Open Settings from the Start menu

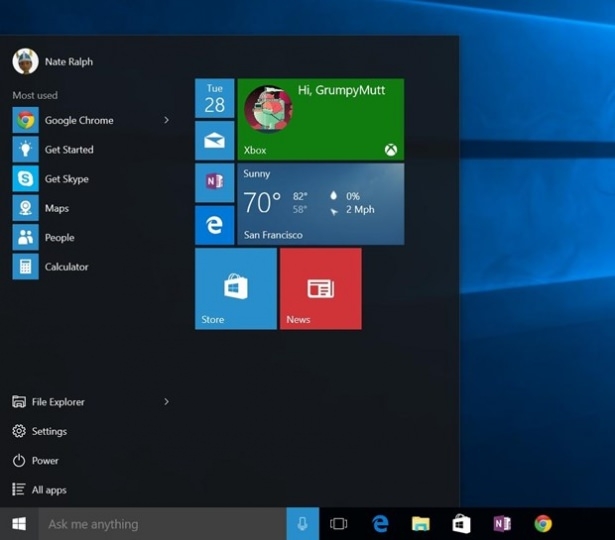(x=49, y=432)
